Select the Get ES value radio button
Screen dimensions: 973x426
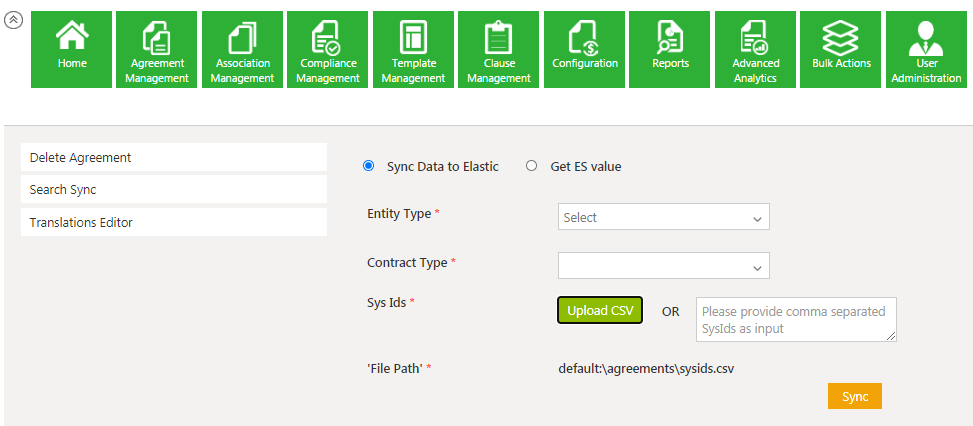coord(532,167)
